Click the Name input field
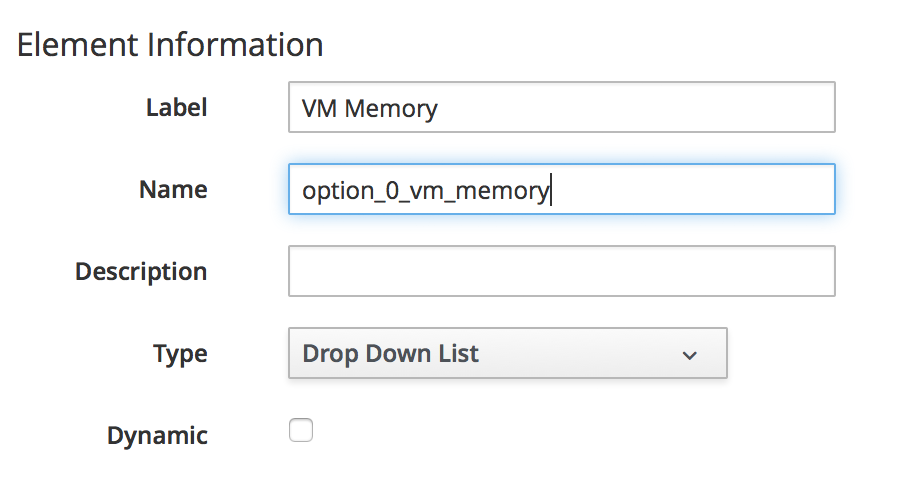The height and width of the screenshot is (478, 910). pyautogui.click(x=561, y=189)
